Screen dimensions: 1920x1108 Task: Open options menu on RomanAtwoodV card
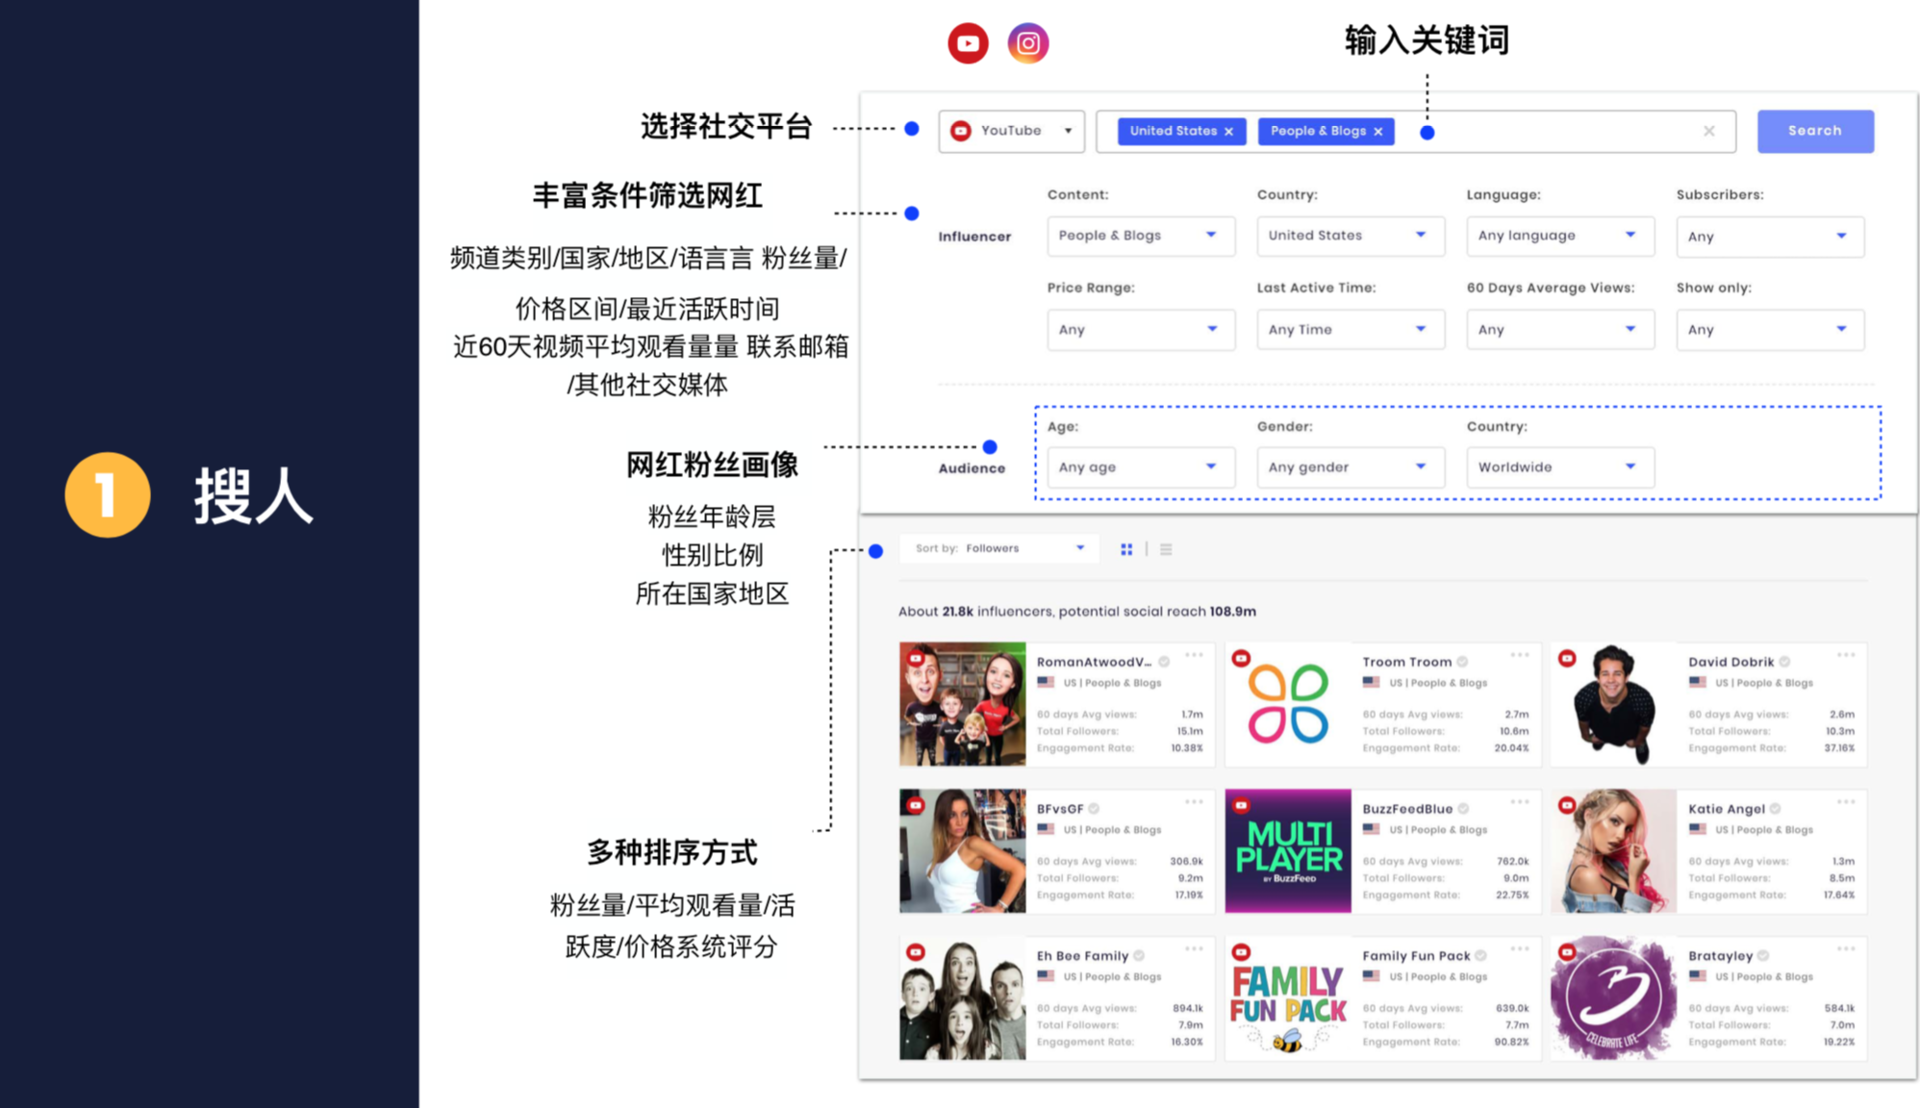coord(1194,655)
